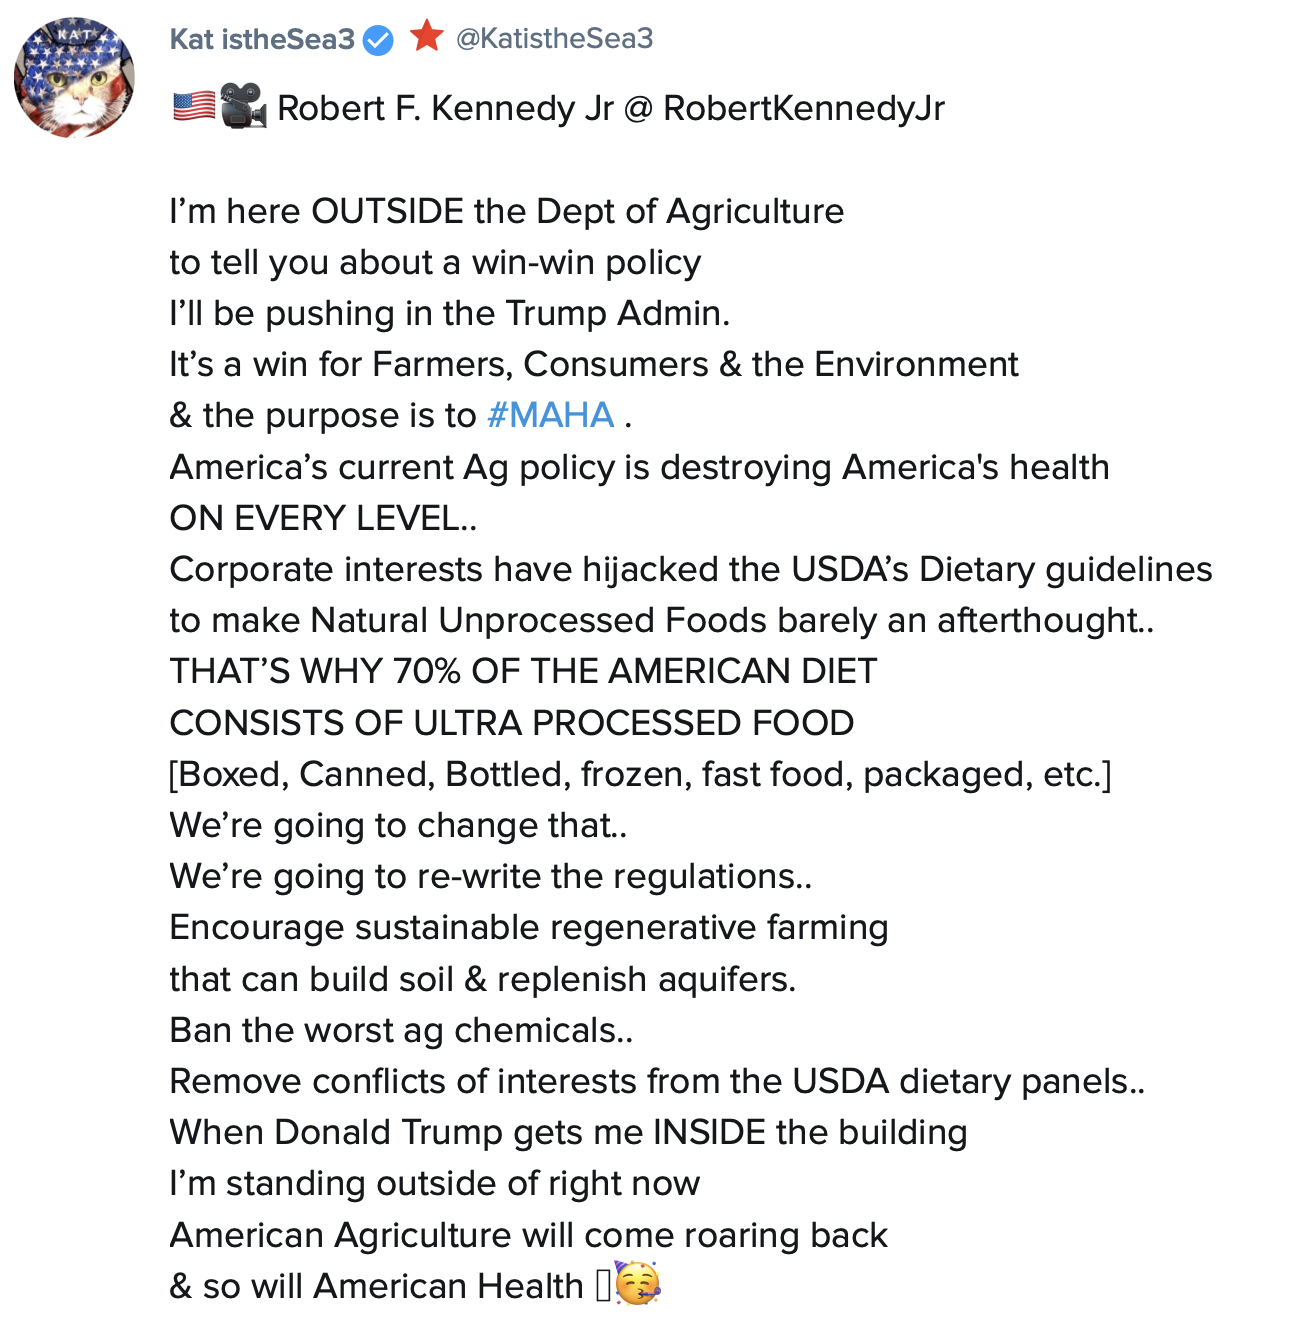The height and width of the screenshot is (1320, 1296).
Task: Open Kat istheSea3's cat profile picture
Action: 74,77
